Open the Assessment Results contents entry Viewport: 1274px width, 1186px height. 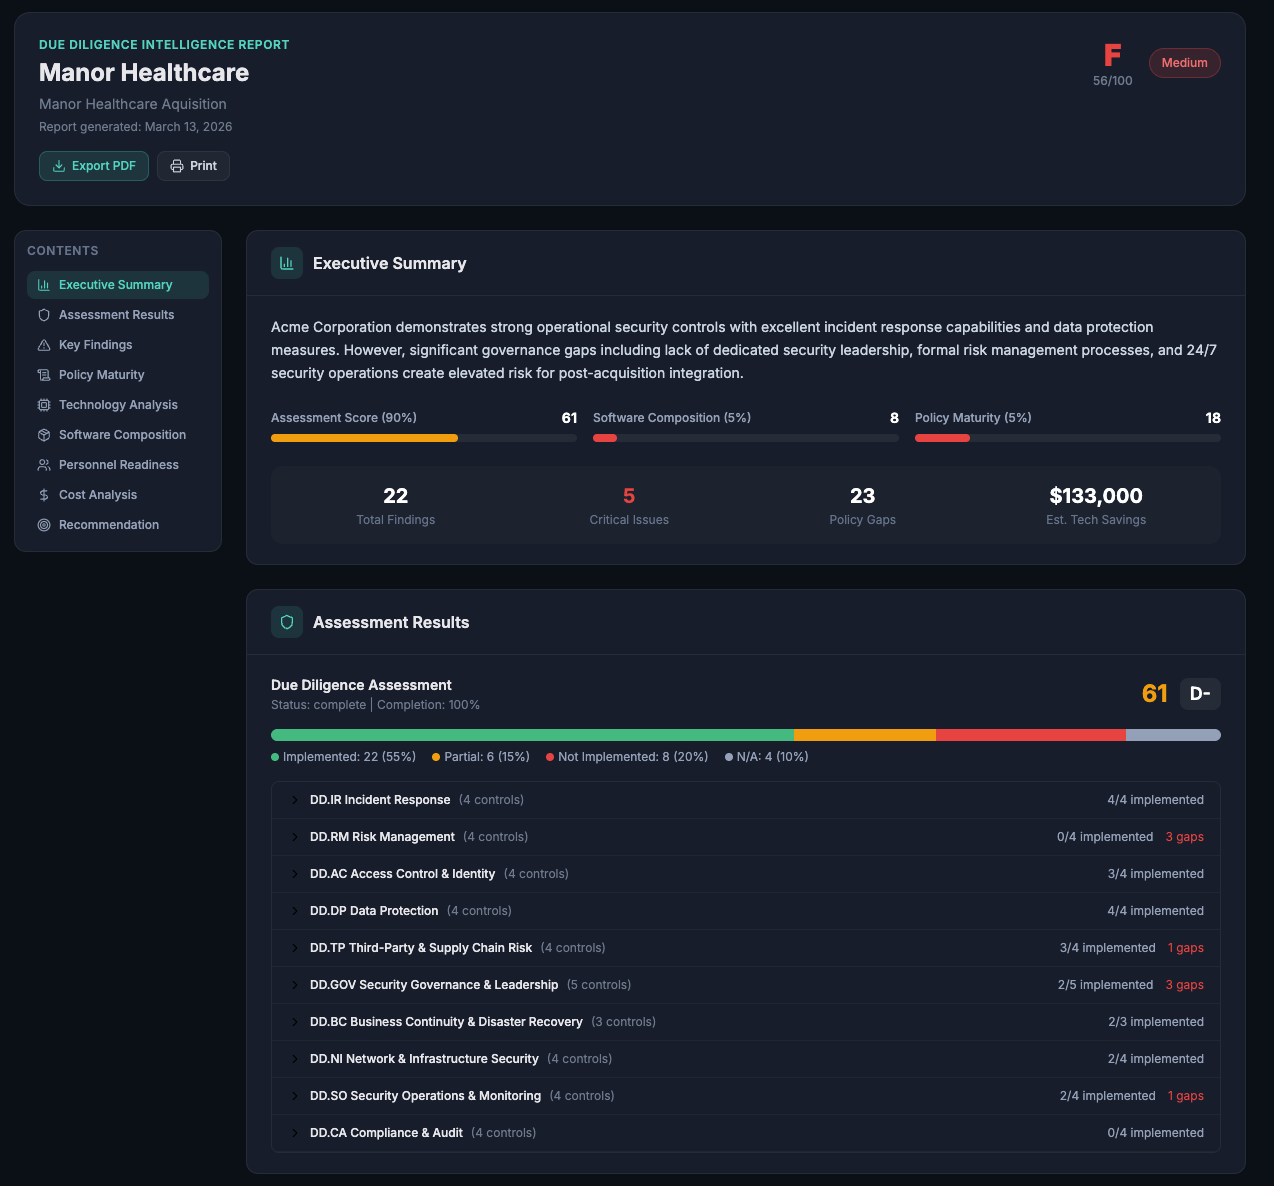115,314
